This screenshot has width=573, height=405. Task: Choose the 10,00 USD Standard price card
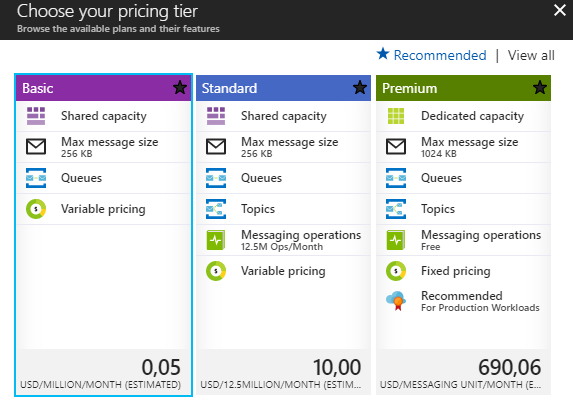click(283, 372)
